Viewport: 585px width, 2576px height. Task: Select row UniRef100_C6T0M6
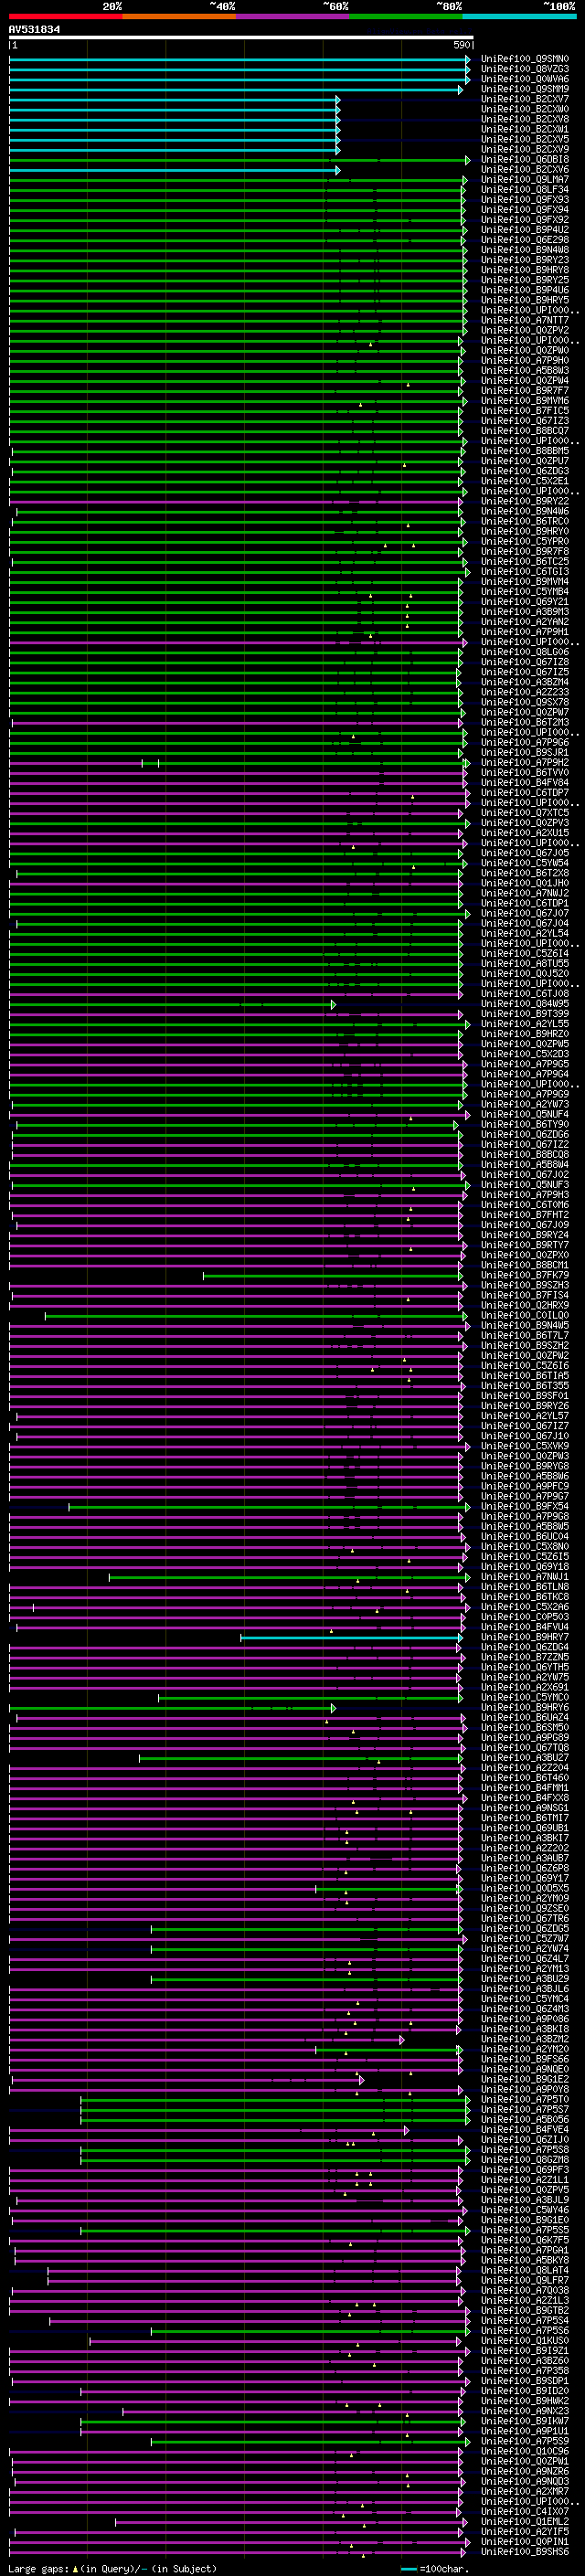(525, 1204)
